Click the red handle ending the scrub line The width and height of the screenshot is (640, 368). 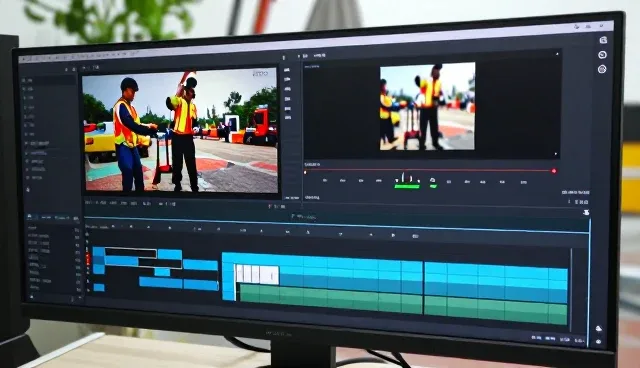pos(554,171)
